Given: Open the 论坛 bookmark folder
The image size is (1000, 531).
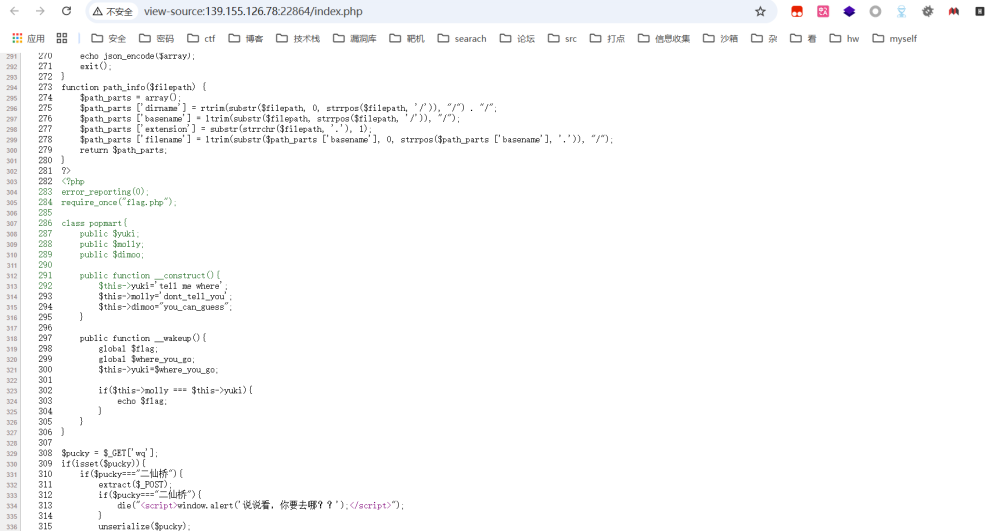Looking at the screenshot, I should click(x=517, y=38).
